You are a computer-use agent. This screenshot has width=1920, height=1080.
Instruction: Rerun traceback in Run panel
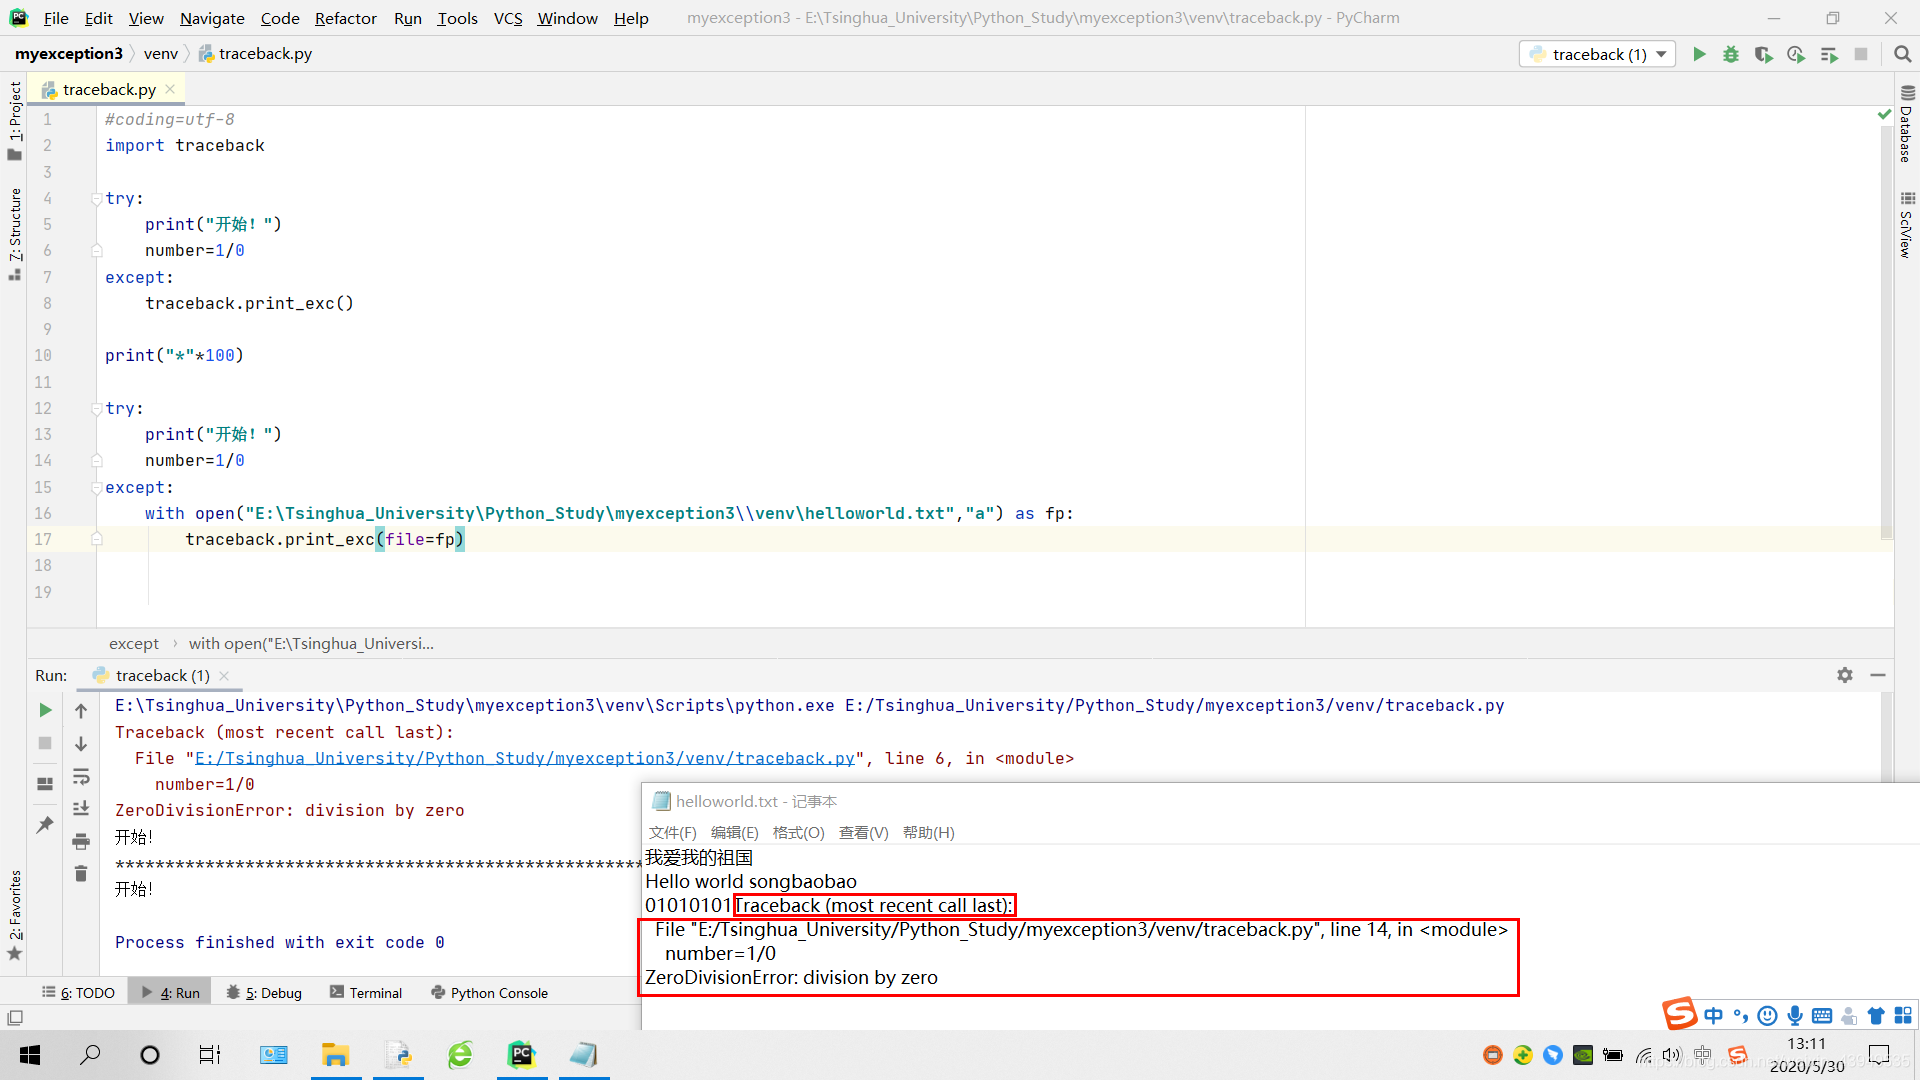(x=45, y=710)
